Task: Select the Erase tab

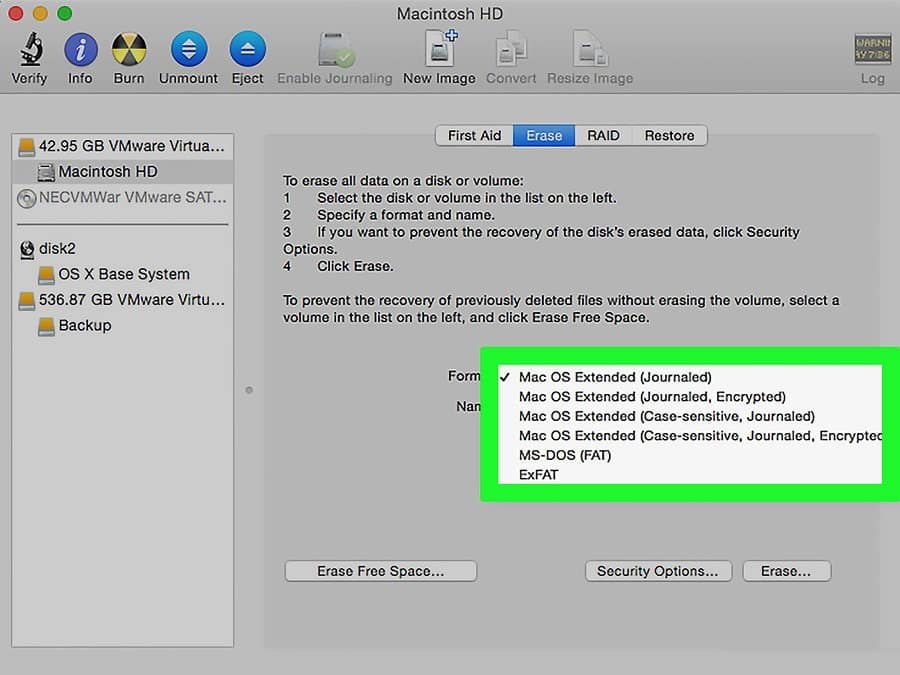Action: pyautogui.click(x=544, y=135)
